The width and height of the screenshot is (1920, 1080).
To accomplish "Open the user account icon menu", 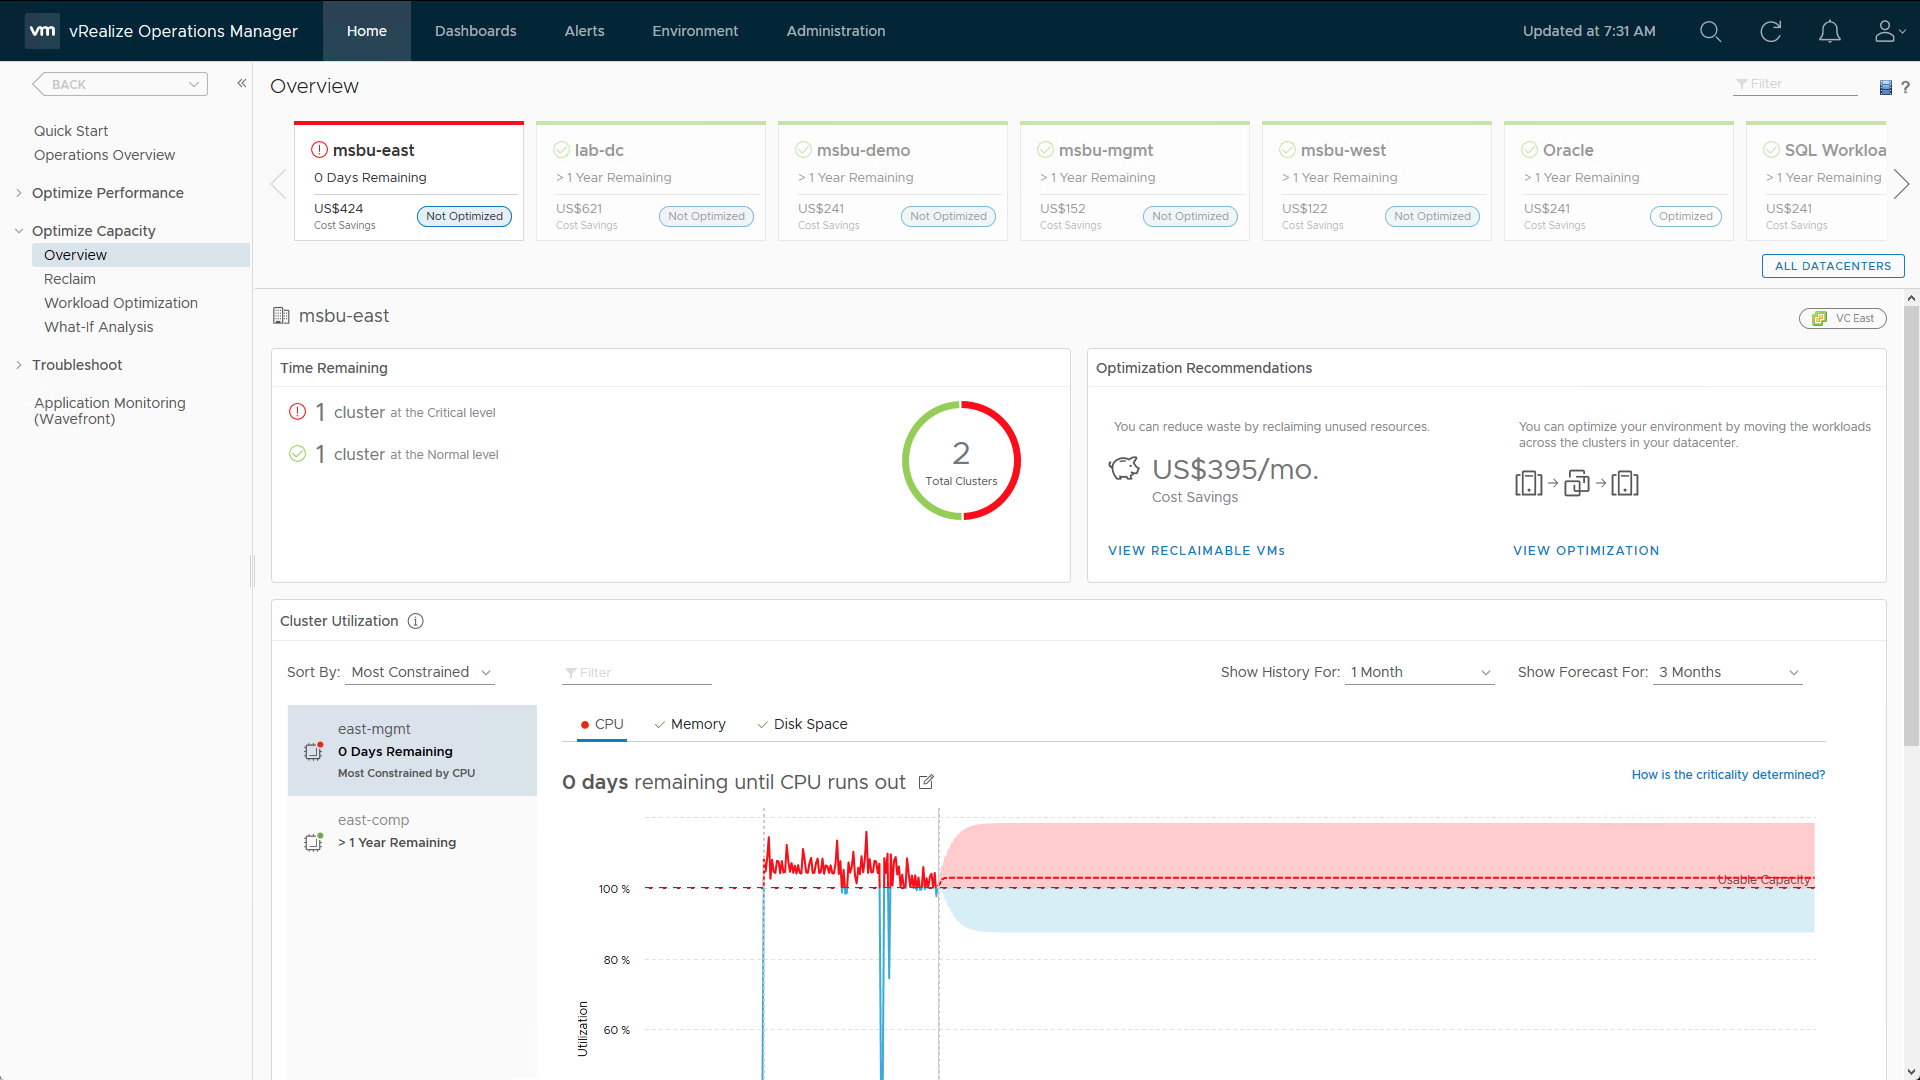I will click(1889, 31).
